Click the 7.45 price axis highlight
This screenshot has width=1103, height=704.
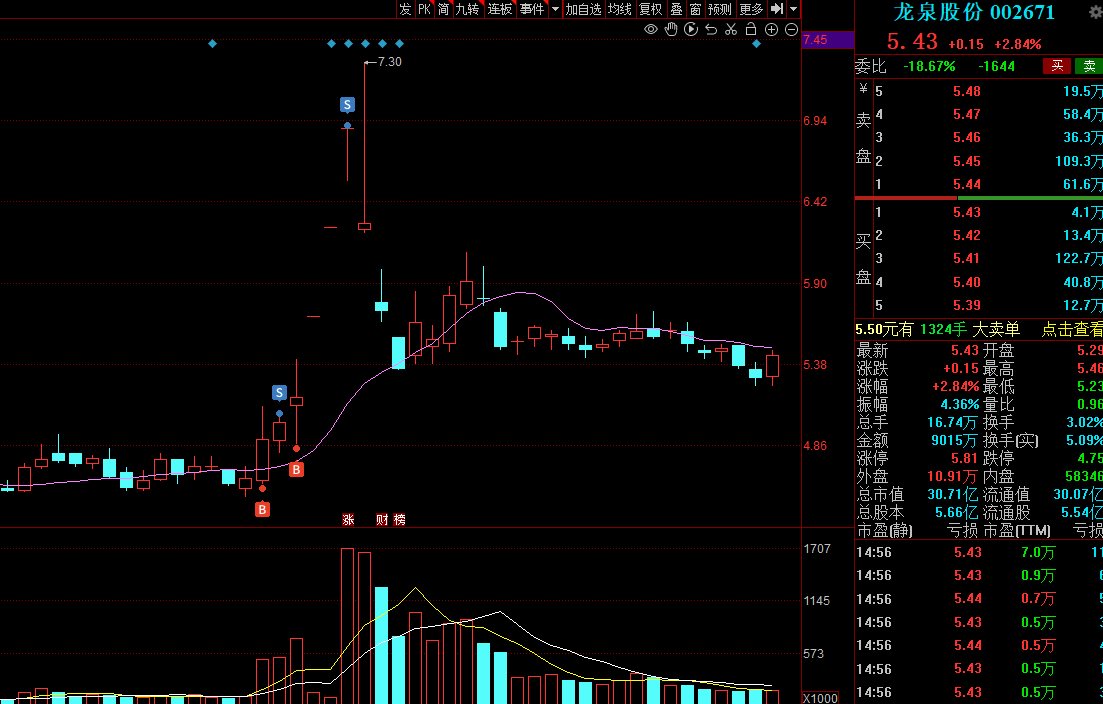828,39
